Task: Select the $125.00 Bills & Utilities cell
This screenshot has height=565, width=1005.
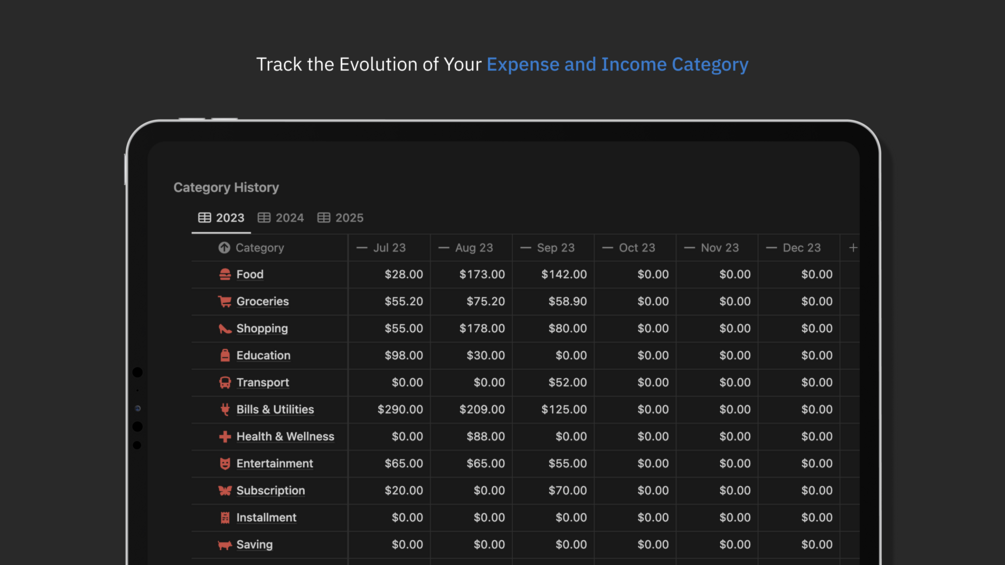Action: (553, 409)
